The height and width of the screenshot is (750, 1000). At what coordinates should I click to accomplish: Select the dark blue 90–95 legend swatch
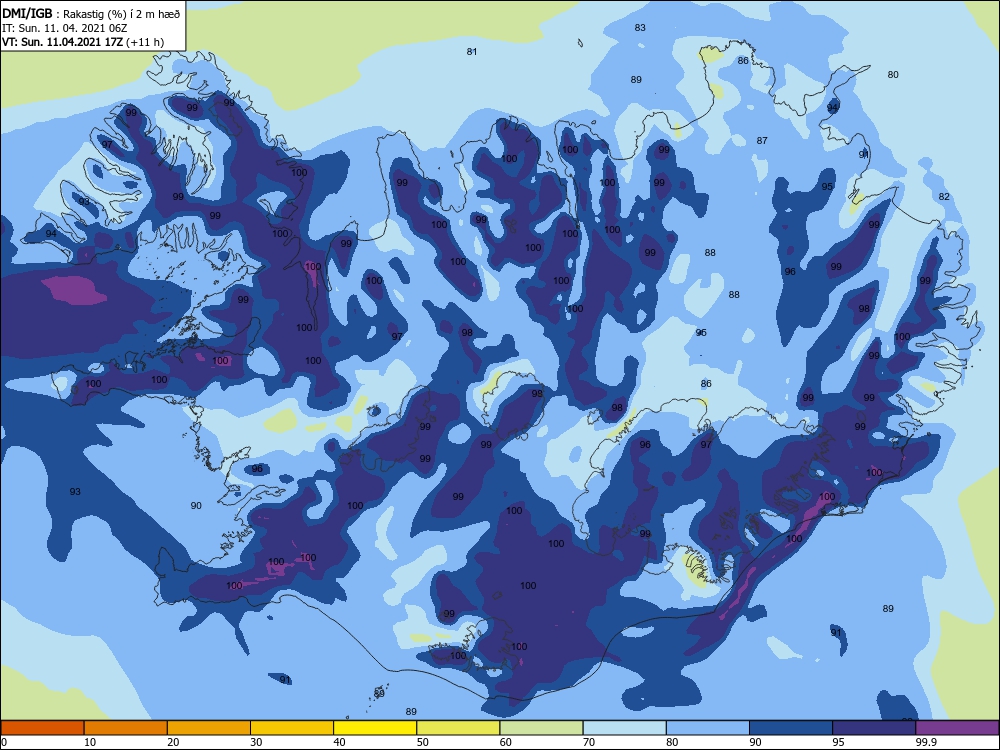(x=791, y=728)
